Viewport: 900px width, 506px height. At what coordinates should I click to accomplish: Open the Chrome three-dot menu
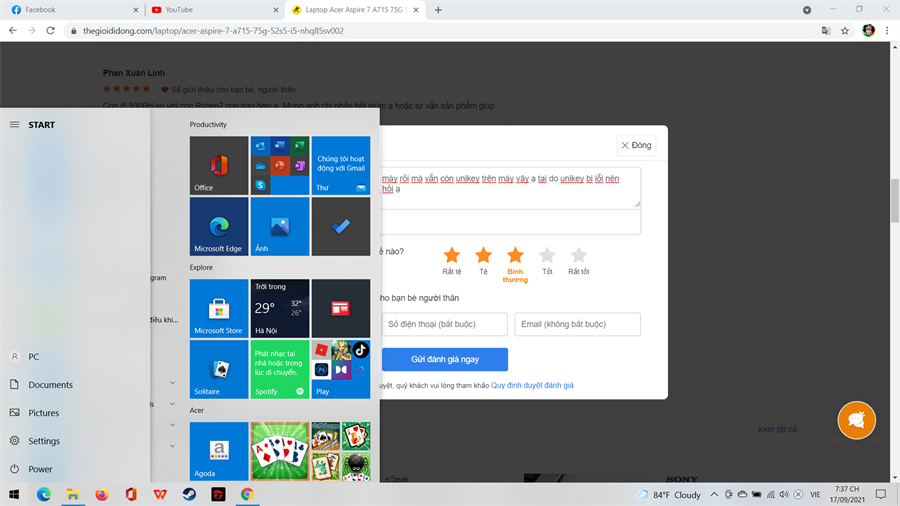[887, 31]
